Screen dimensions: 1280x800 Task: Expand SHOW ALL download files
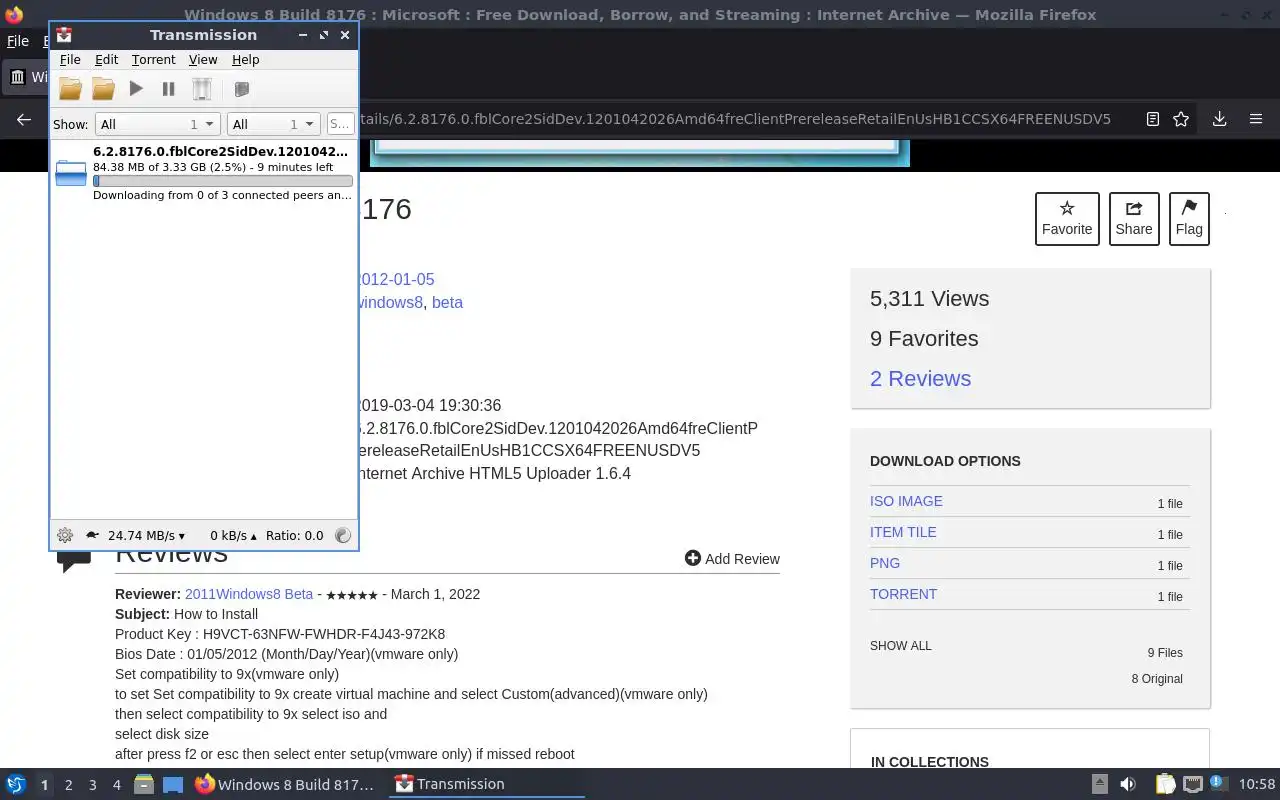(900, 646)
